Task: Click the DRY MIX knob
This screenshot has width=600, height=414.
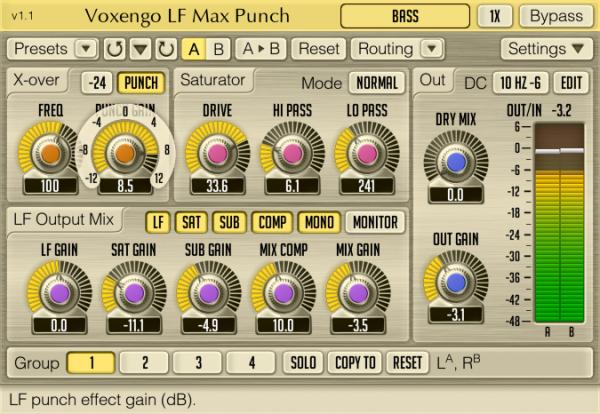Action: [x=456, y=162]
